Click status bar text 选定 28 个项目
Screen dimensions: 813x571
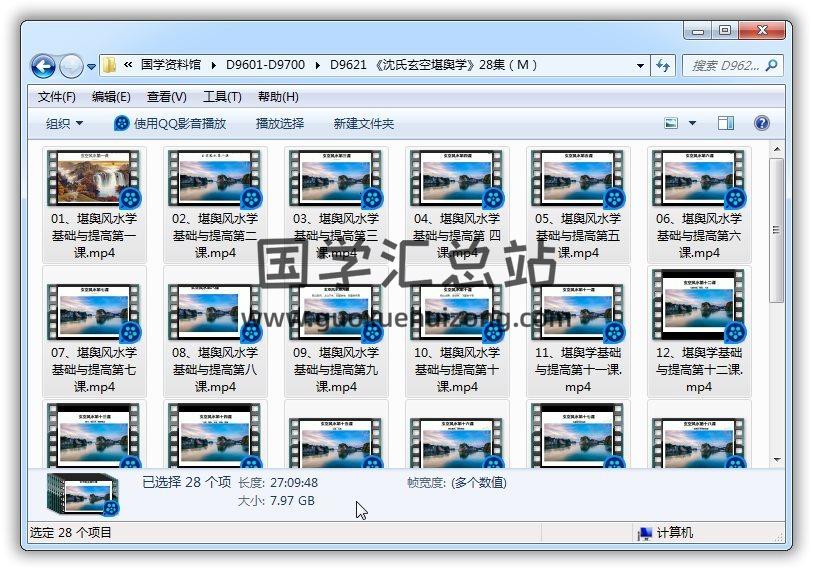[x=71, y=533]
